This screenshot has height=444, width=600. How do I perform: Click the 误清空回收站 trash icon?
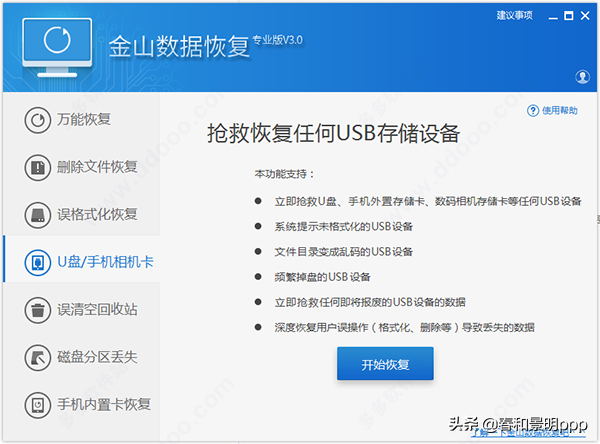coord(38,310)
